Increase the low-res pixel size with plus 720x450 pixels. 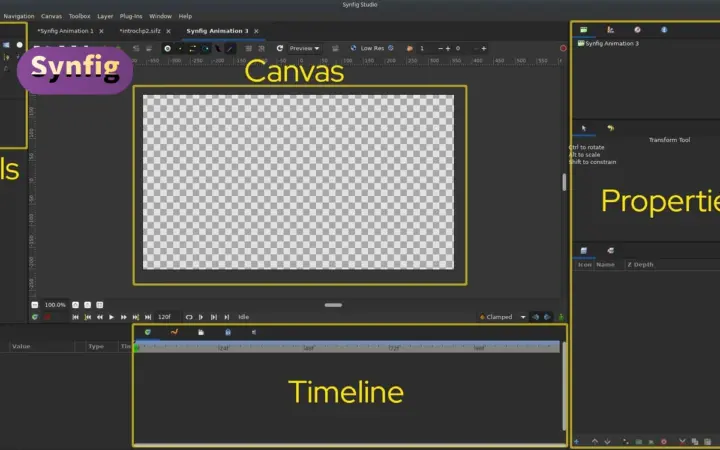448,48
